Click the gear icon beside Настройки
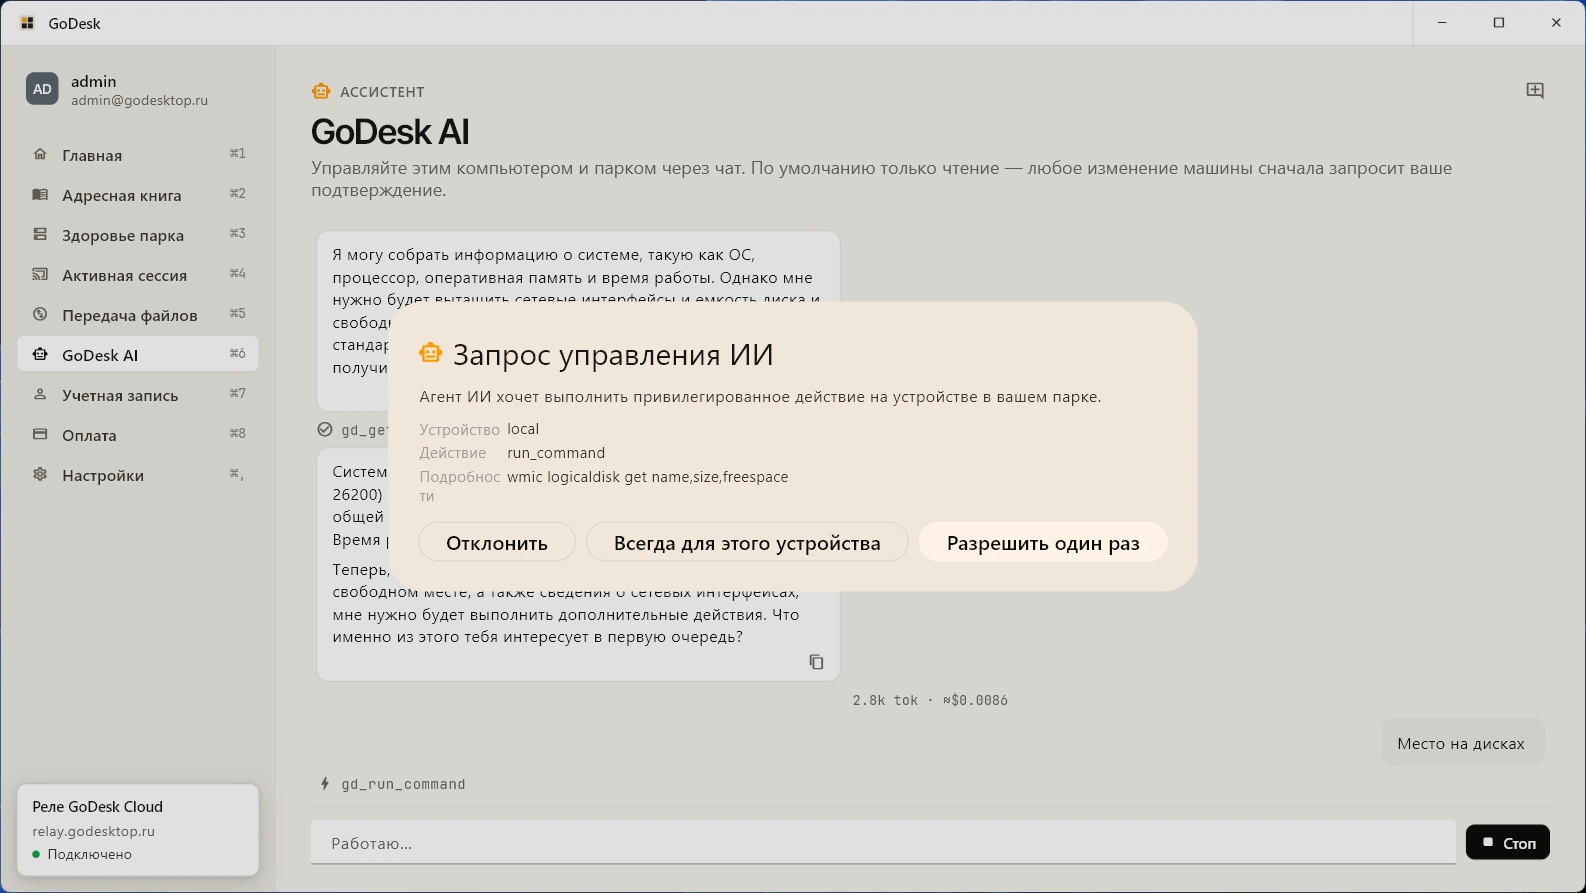1586x893 pixels. [40, 474]
